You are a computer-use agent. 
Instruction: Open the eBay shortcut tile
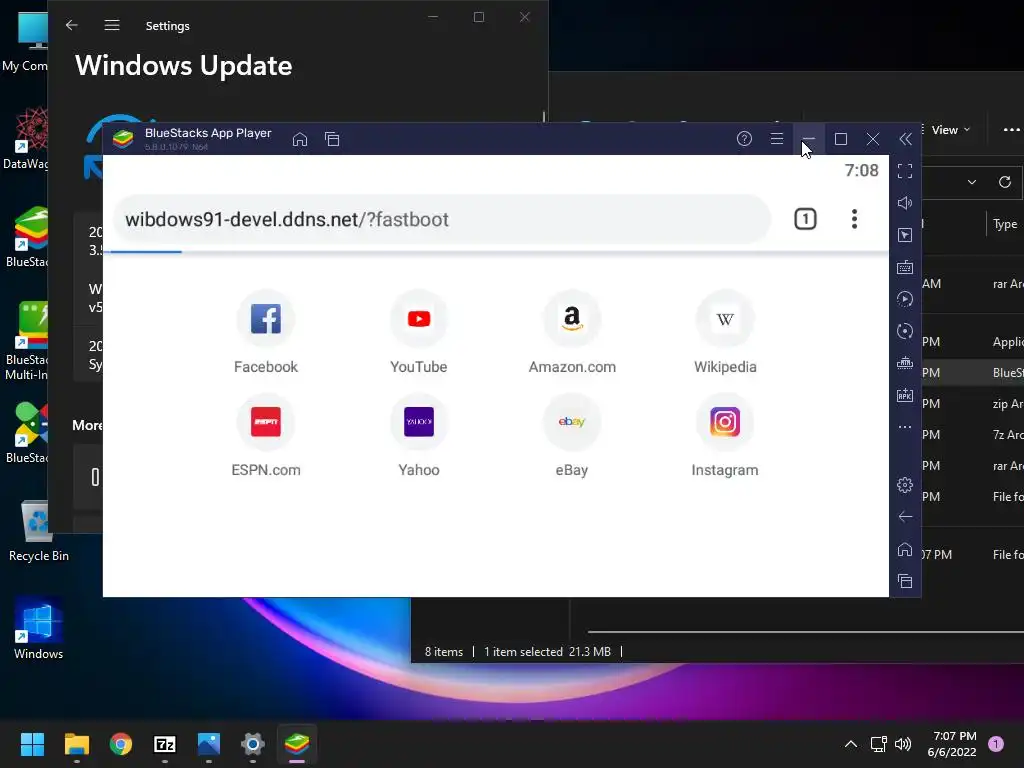[572, 436]
